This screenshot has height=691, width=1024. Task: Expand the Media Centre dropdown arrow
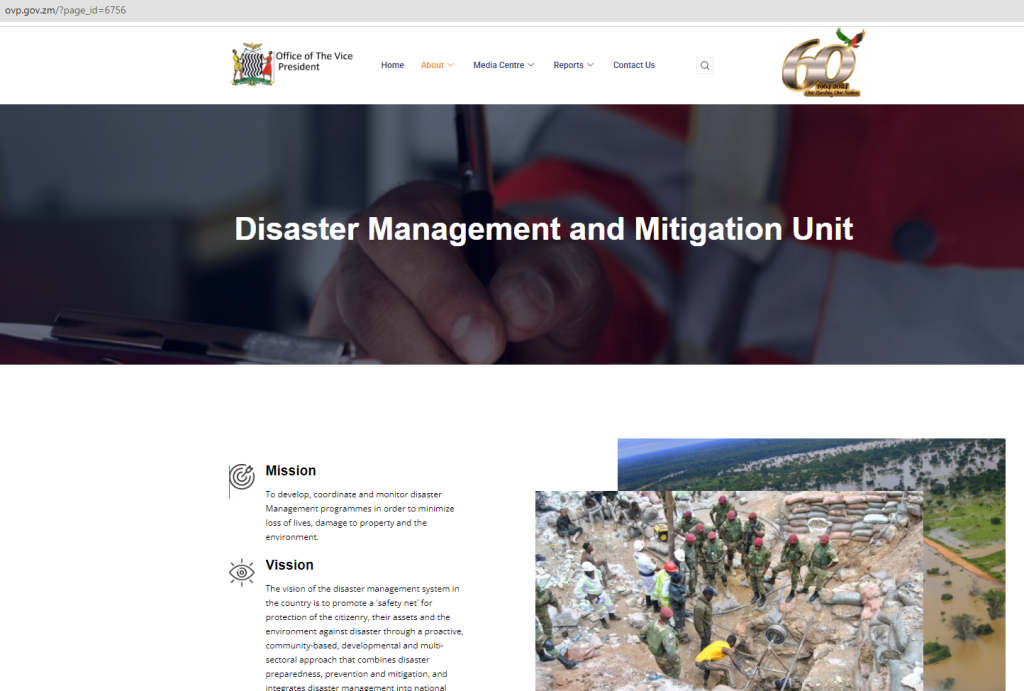531,65
